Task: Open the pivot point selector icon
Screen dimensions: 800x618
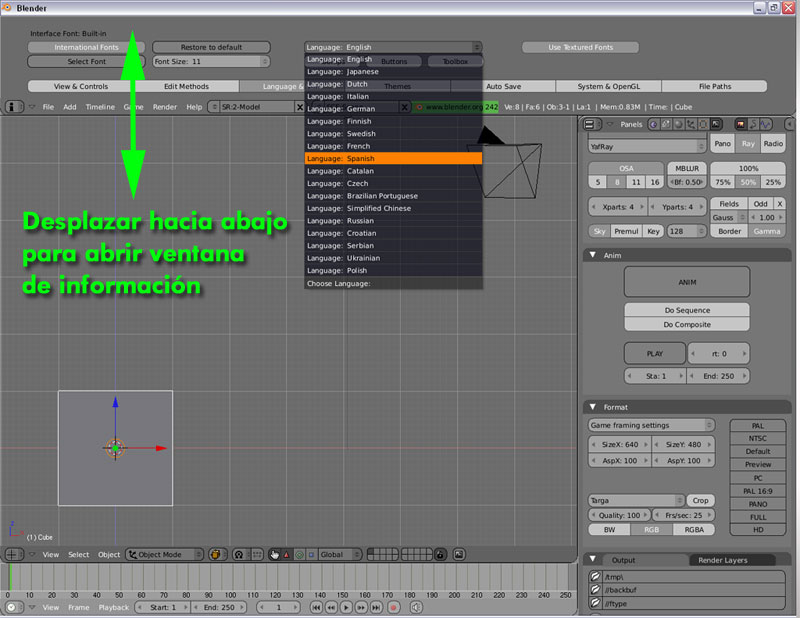Action: 239,554
